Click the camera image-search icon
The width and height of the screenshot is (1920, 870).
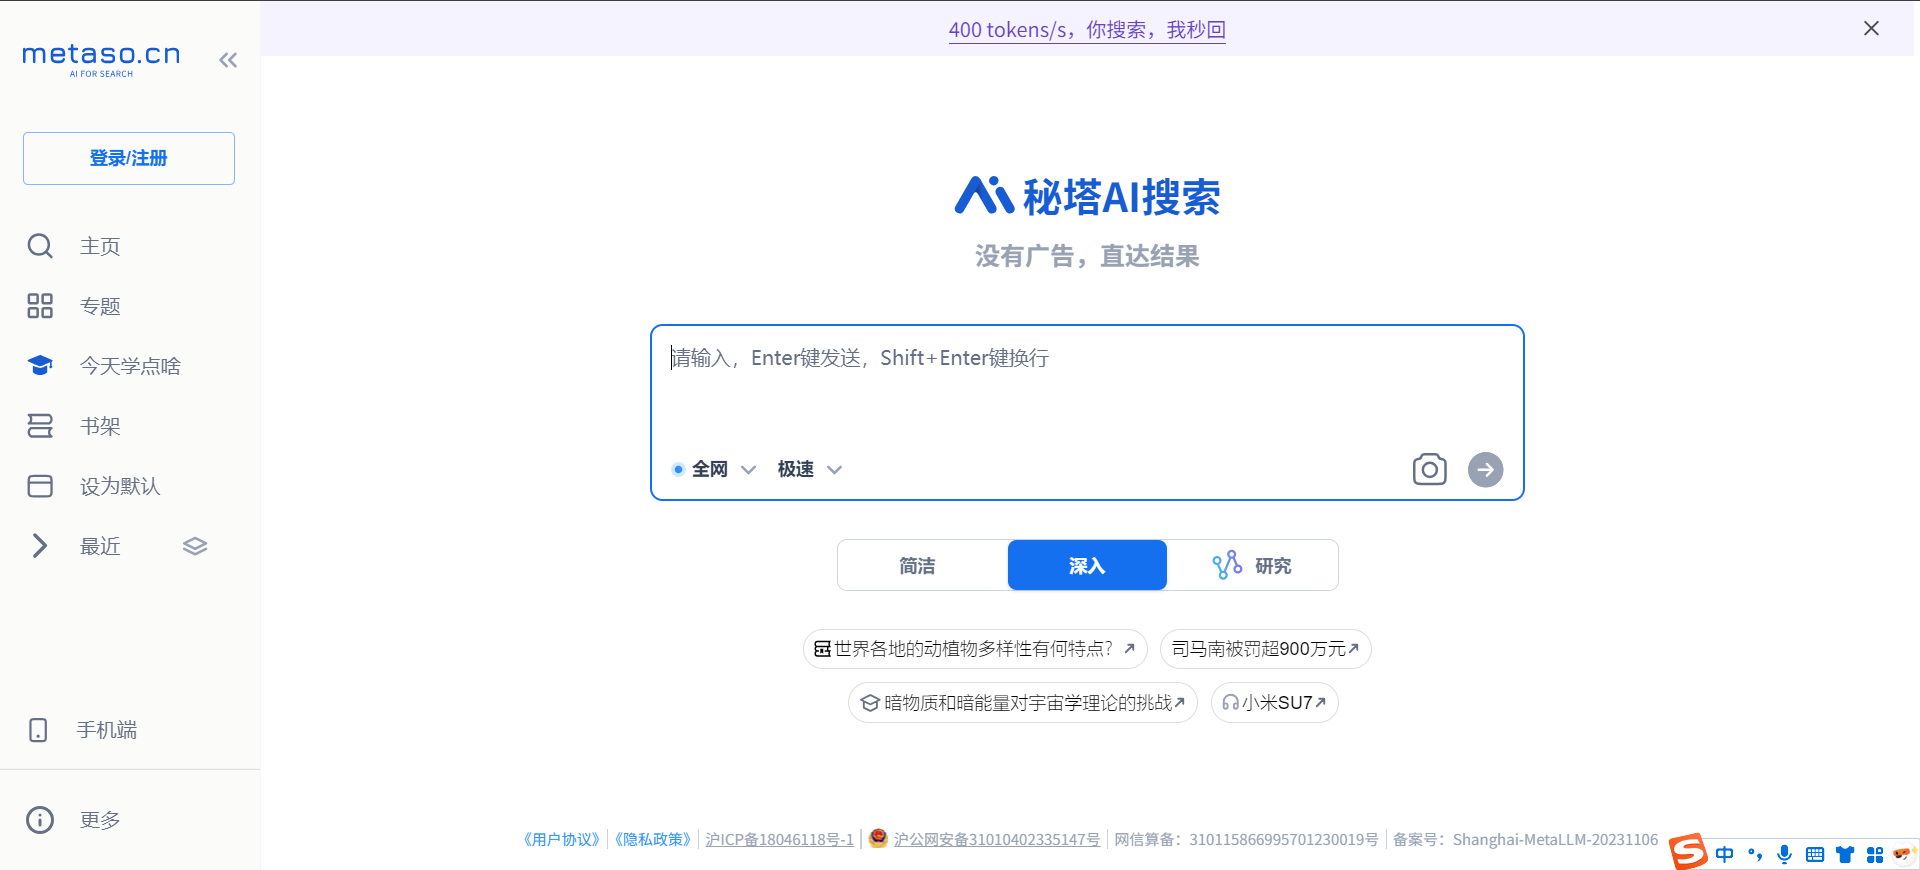(x=1430, y=469)
